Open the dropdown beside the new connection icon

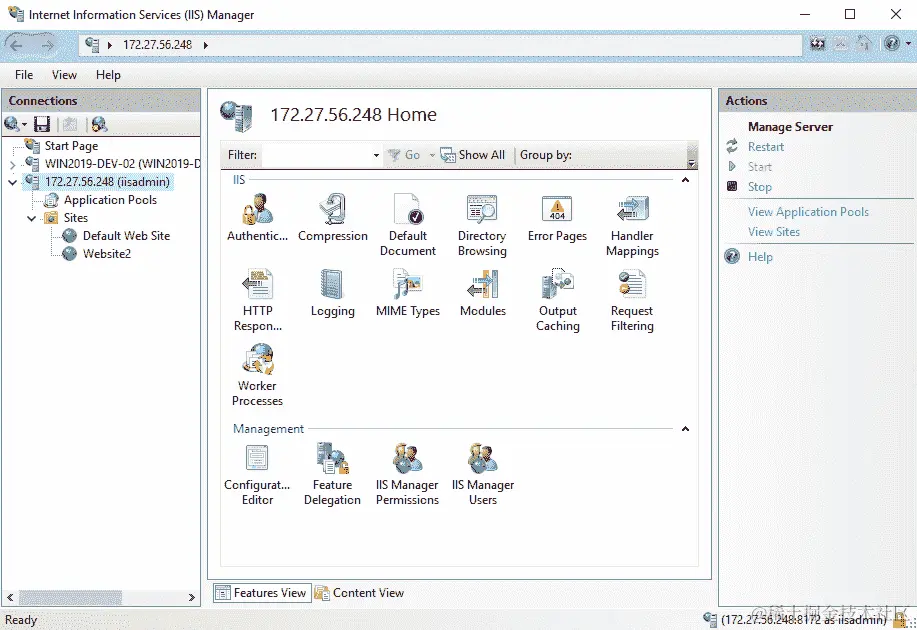click(x=25, y=125)
